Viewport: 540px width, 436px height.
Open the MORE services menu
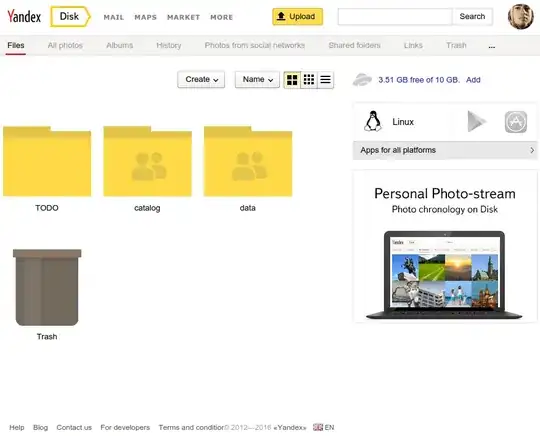(x=222, y=17)
